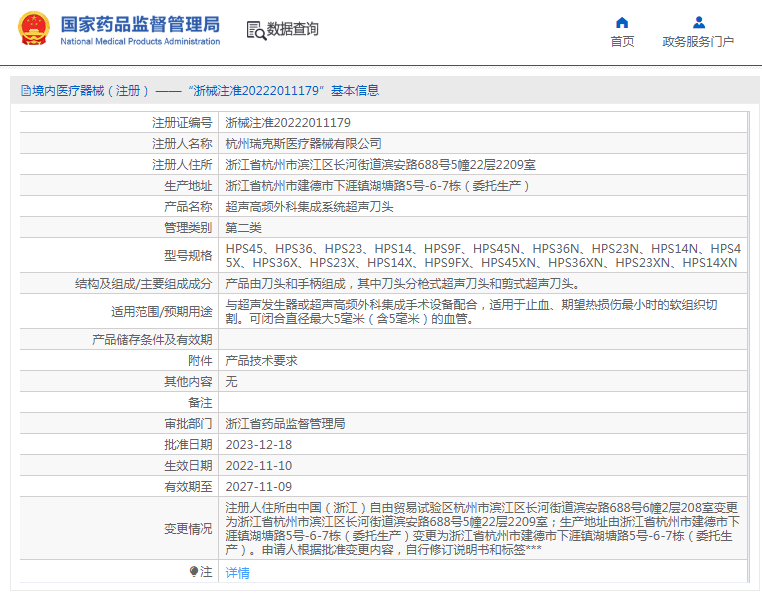The width and height of the screenshot is (762, 596).
Task: Click the 变更情况 label
Action: (188, 528)
